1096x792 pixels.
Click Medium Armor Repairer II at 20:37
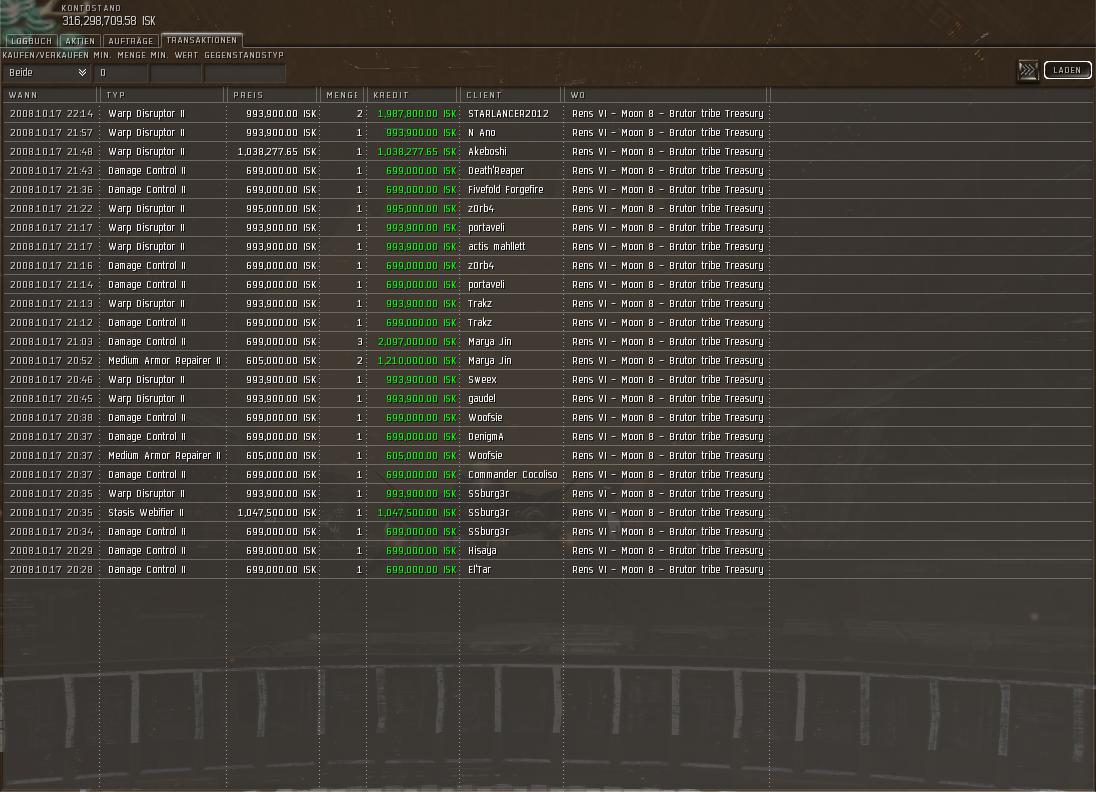pos(164,456)
